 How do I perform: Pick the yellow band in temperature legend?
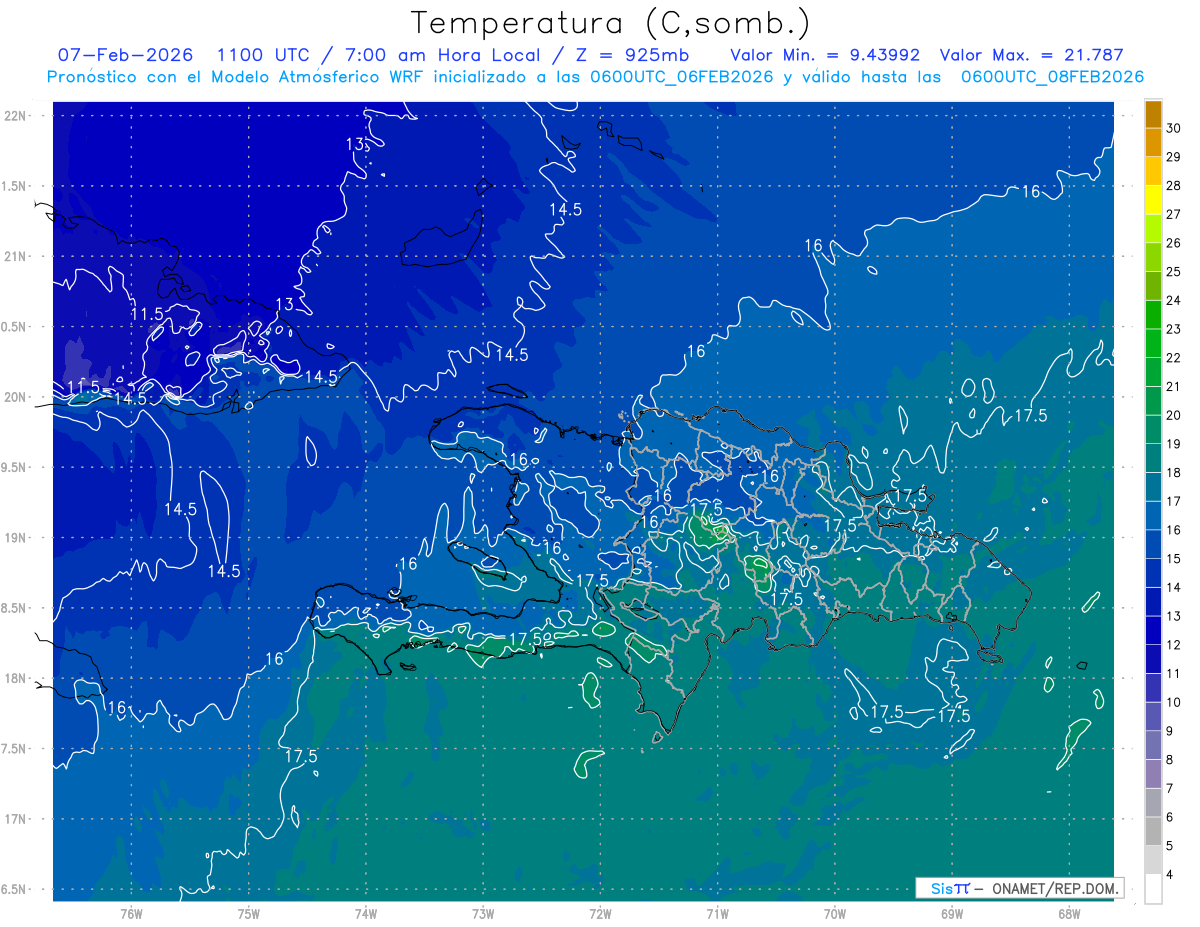coord(1153,198)
